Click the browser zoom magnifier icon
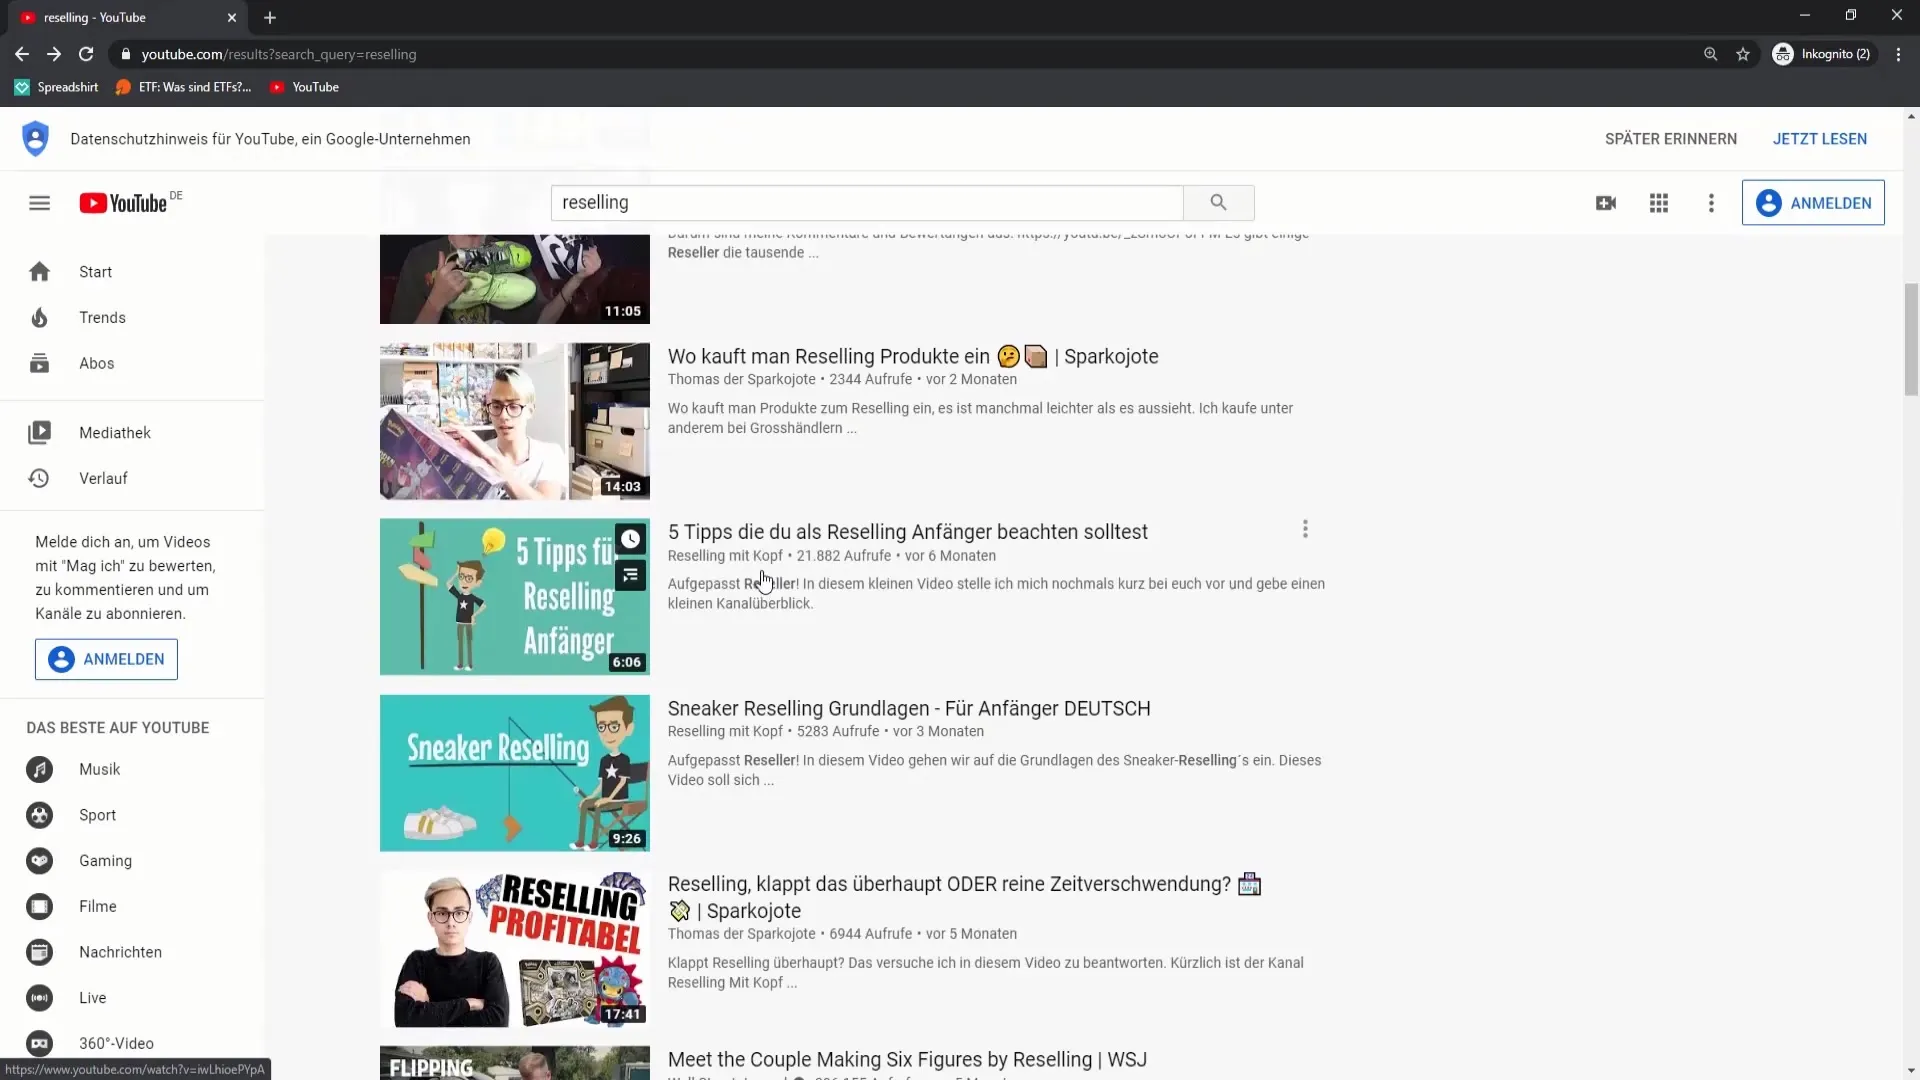This screenshot has width=1920, height=1080. (1710, 54)
